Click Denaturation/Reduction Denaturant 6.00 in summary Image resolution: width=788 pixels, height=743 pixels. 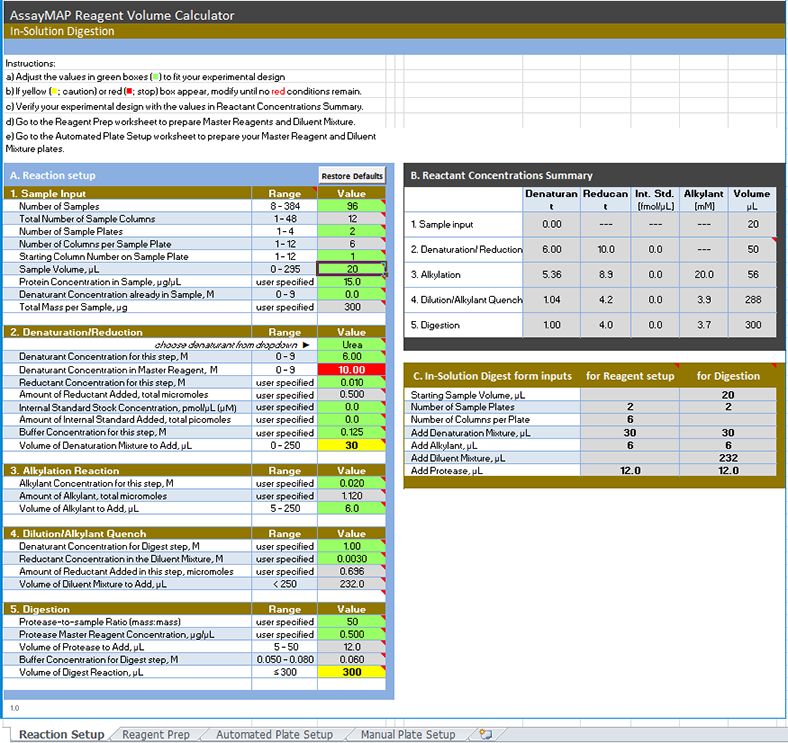coord(551,249)
